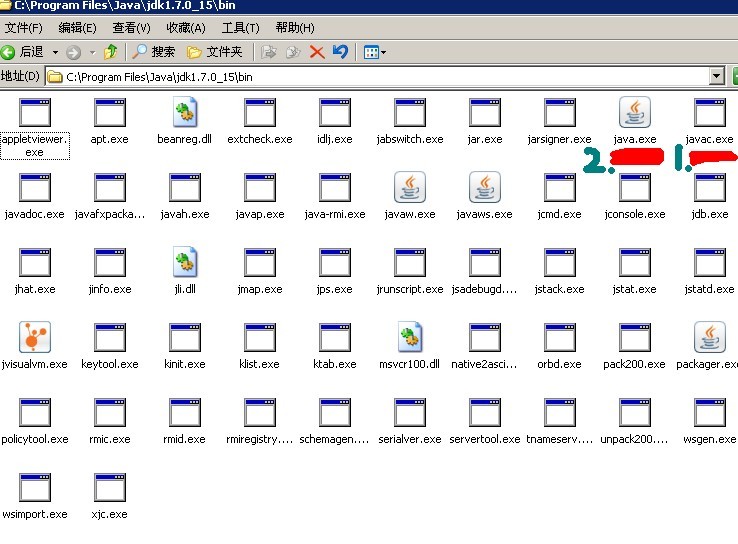This screenshot has width=738, height=544.
Task: Select the jar.exe file icon
Action: click(x=484, y=112)
